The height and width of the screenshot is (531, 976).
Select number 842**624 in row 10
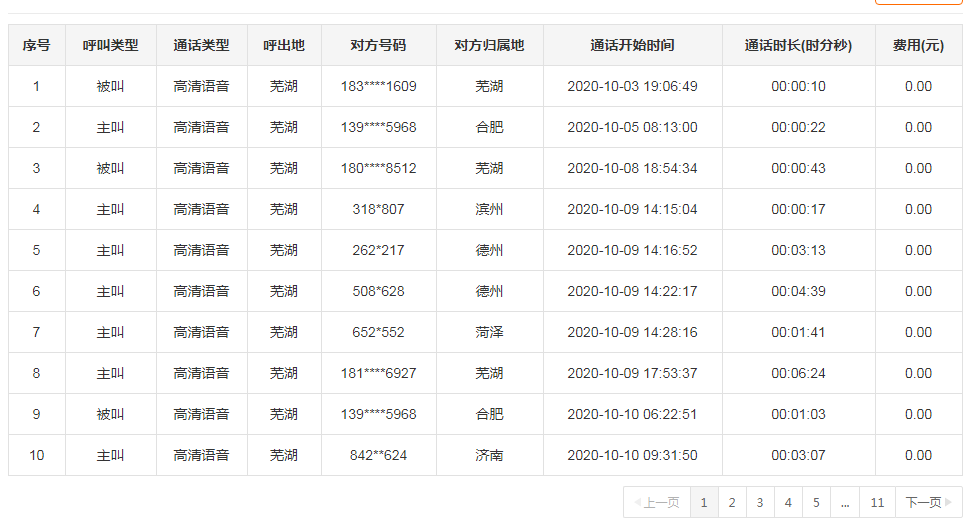pyautogui.click(x=378, y=456)
